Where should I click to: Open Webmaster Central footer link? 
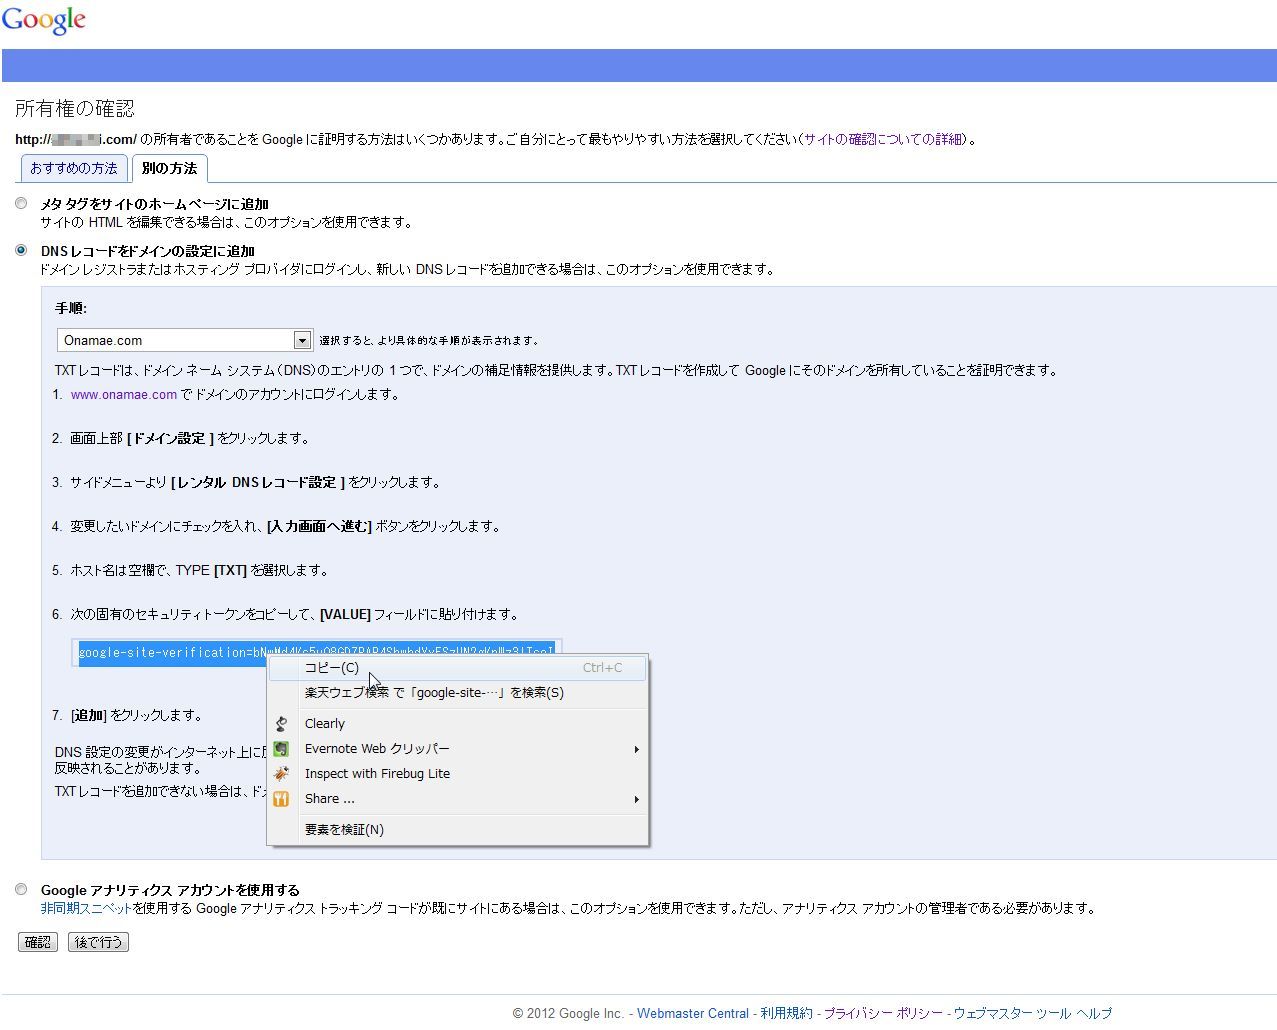click(x=693, y=1013)
